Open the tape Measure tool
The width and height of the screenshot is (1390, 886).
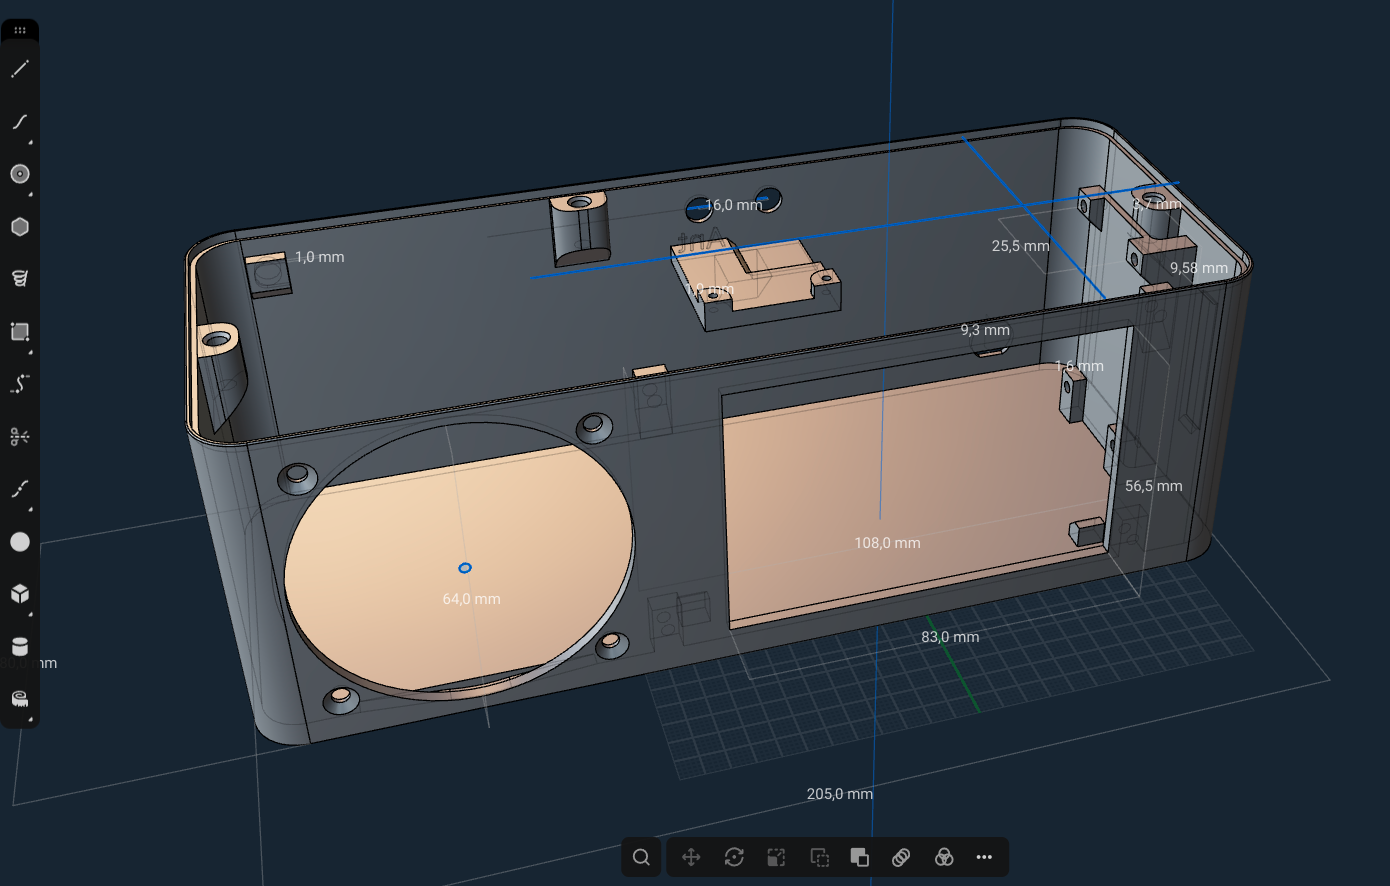pos(20,698)
